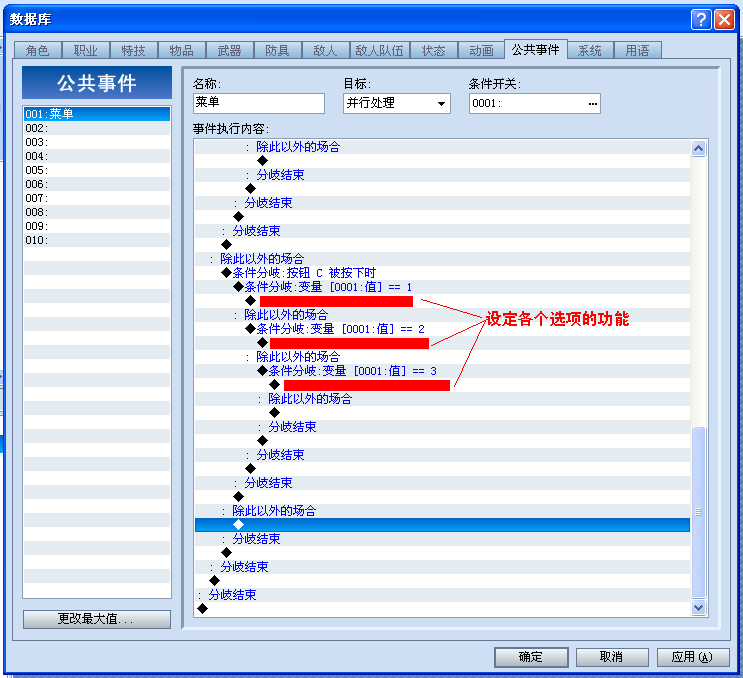743x678 pixels.
Task: Select the final 分歧结束 line at bottom
Action: [442, 595]
